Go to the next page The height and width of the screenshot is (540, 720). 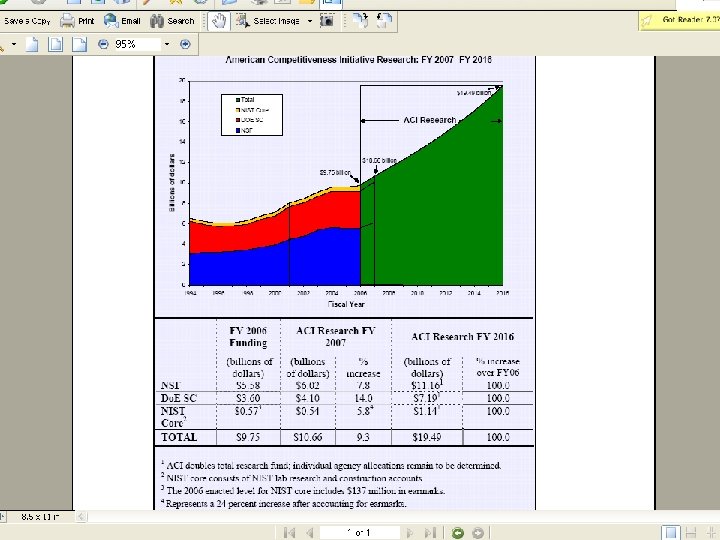click(410, 533)
